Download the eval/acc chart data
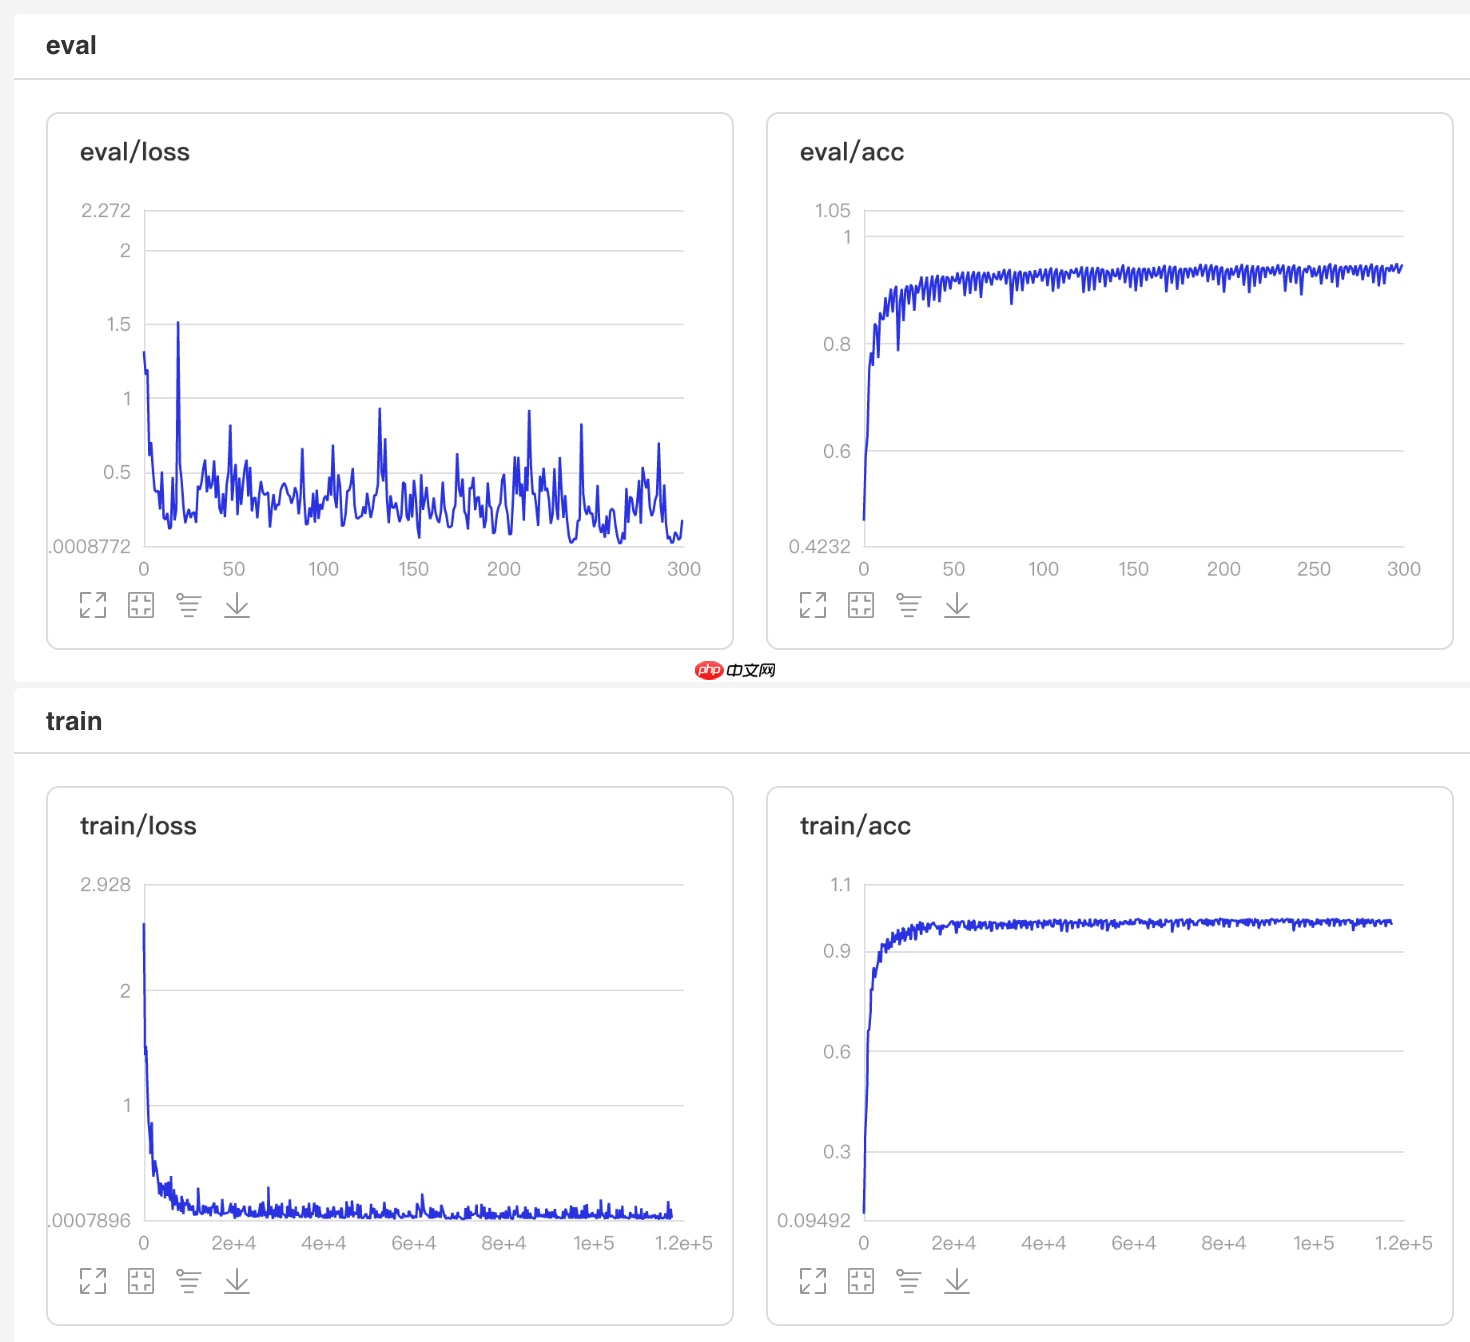 pos(957,605)
